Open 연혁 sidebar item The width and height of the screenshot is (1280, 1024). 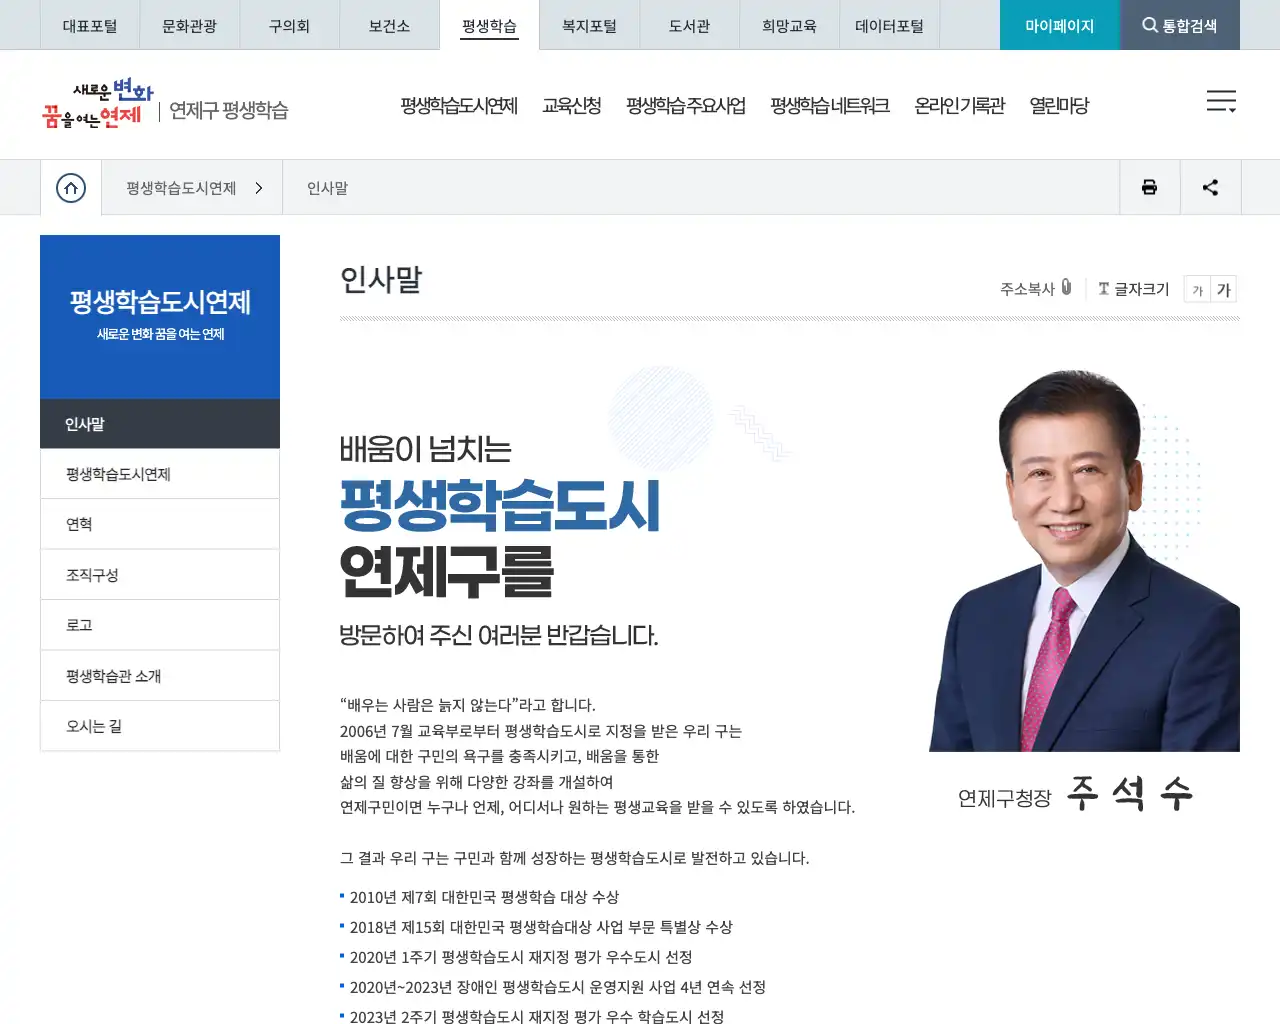coord(160,524)
